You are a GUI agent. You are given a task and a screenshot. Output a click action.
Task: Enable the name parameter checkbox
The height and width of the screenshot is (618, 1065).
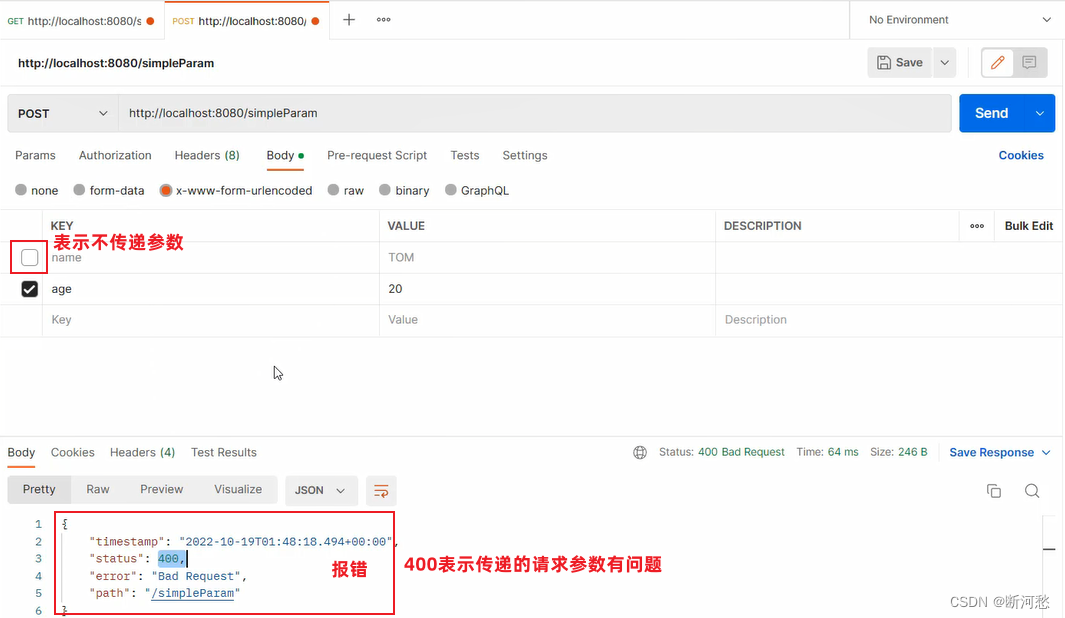28,257
